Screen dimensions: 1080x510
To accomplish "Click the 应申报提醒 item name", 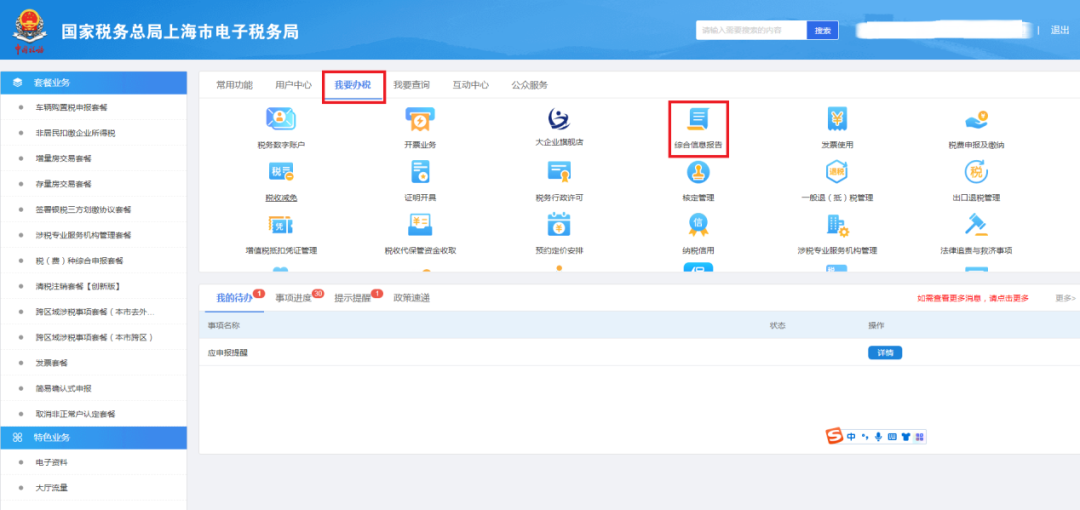I will click(227, 353).
